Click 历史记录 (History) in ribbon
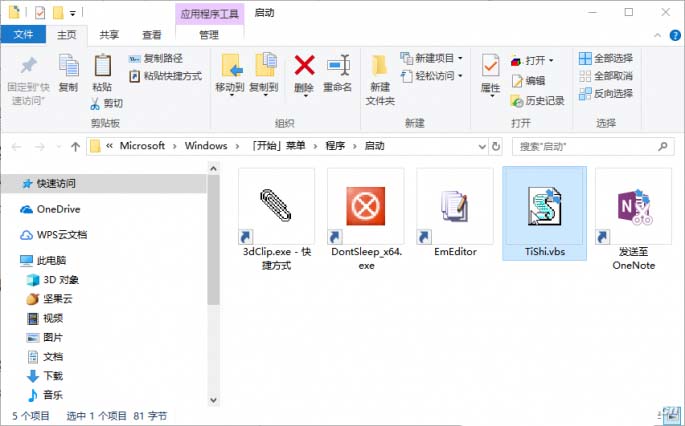This screenshot has height=426, width=685. coord(537,101)
